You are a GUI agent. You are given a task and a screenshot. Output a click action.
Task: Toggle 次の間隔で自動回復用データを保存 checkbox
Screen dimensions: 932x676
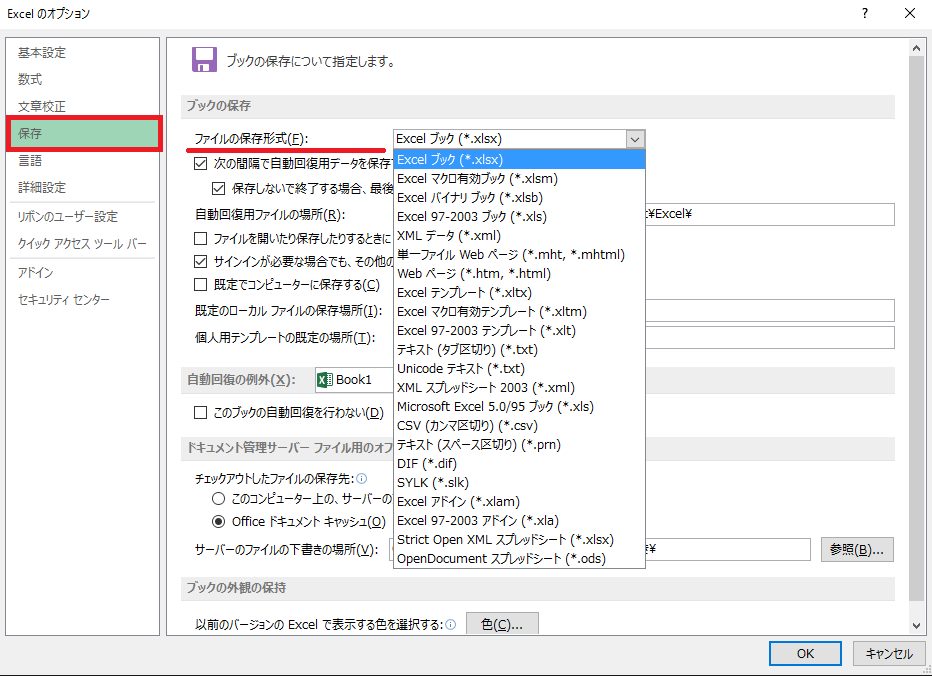coord(201,162)
